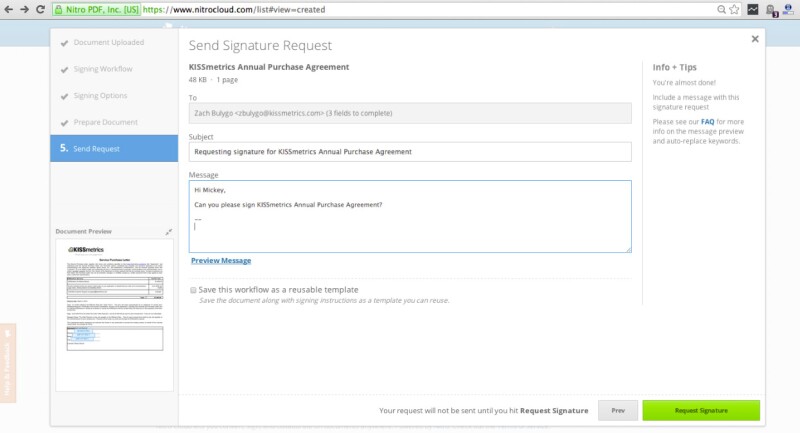Viewport: 800px width, 433px height.
Task: Click the browser forward arrow
Action: click(24, 9)
